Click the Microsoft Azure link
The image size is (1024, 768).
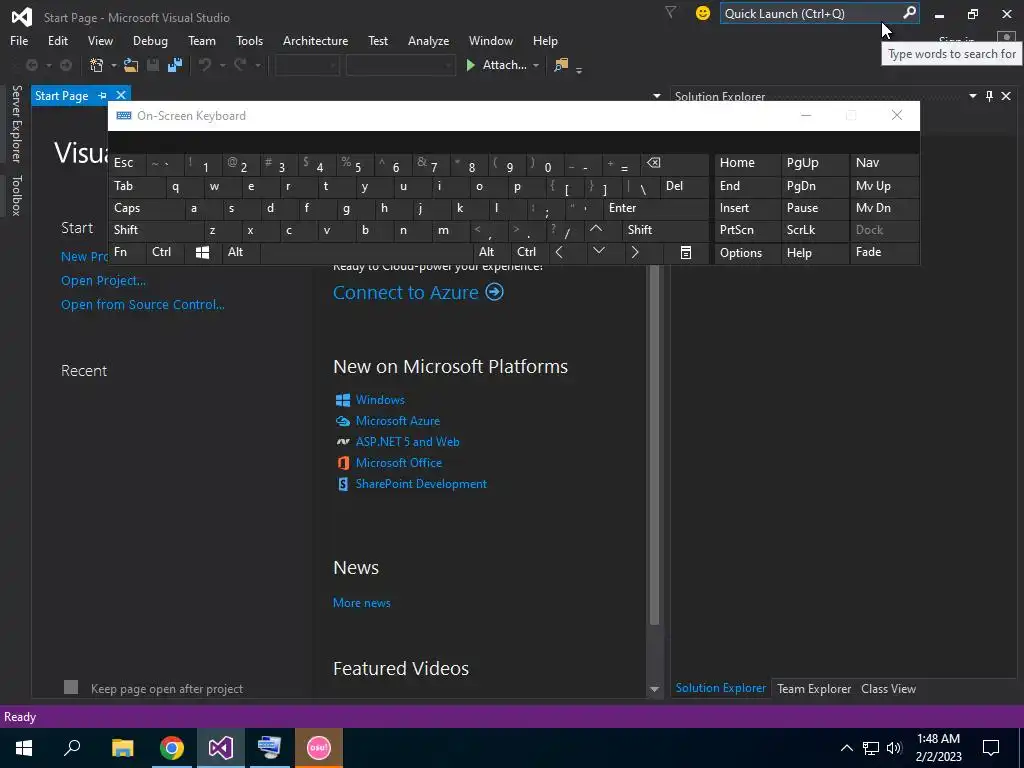[x=398, y=421]
